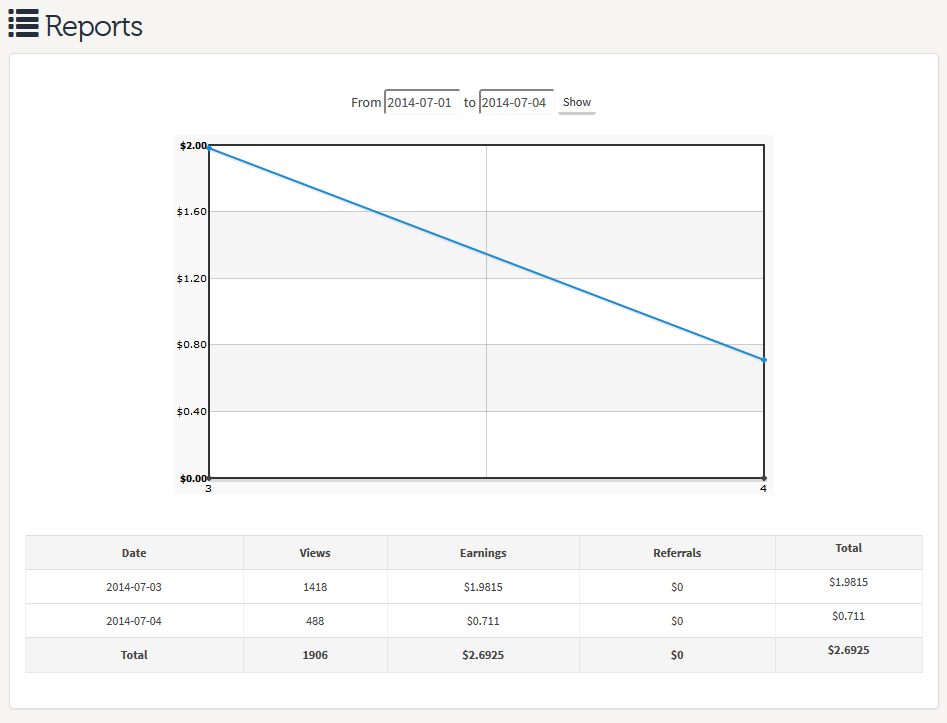The image size is (947, 723).
Task: Select the Total column header
Action: (x=849, y=548)
